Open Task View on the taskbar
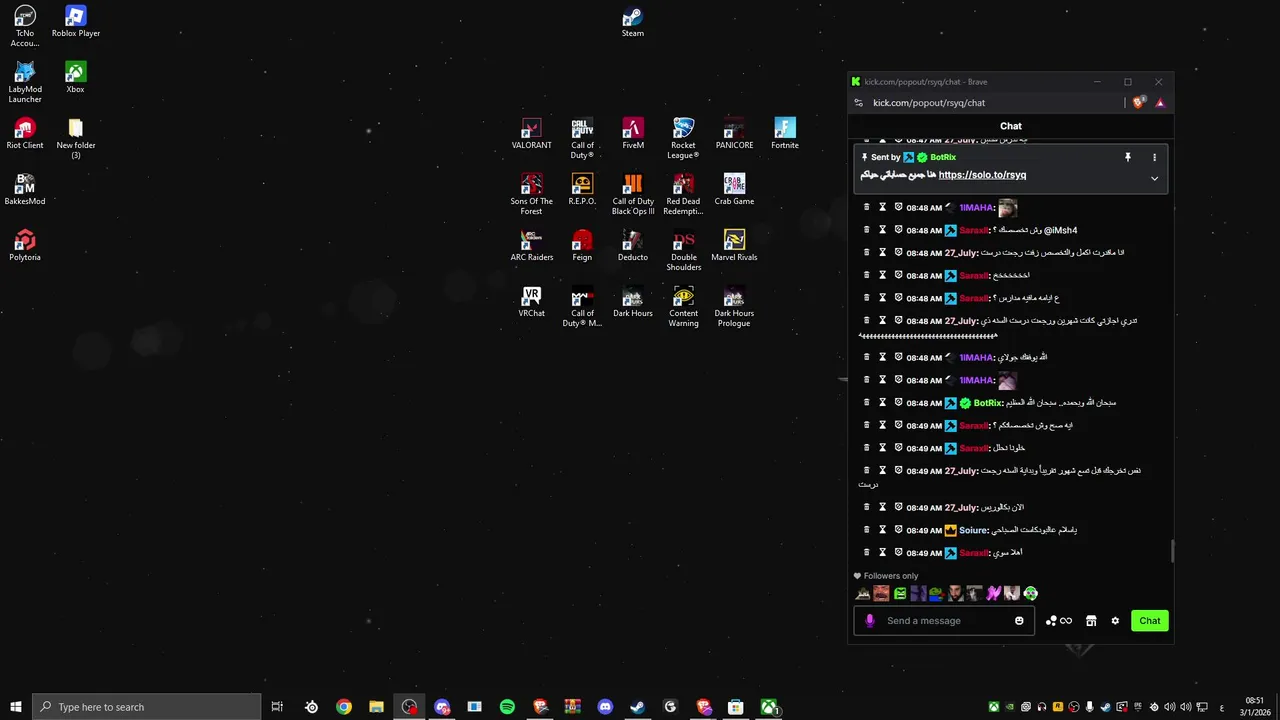 (x=277, y=707)
